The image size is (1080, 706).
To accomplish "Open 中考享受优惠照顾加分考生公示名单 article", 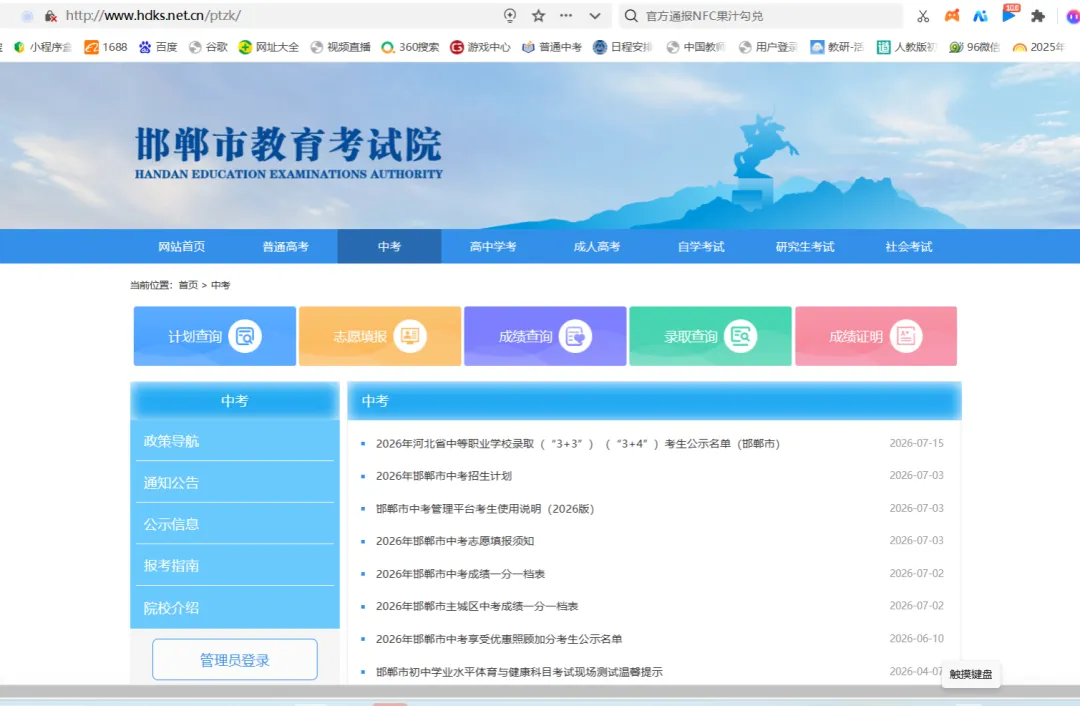I will [x=499, y=639].
